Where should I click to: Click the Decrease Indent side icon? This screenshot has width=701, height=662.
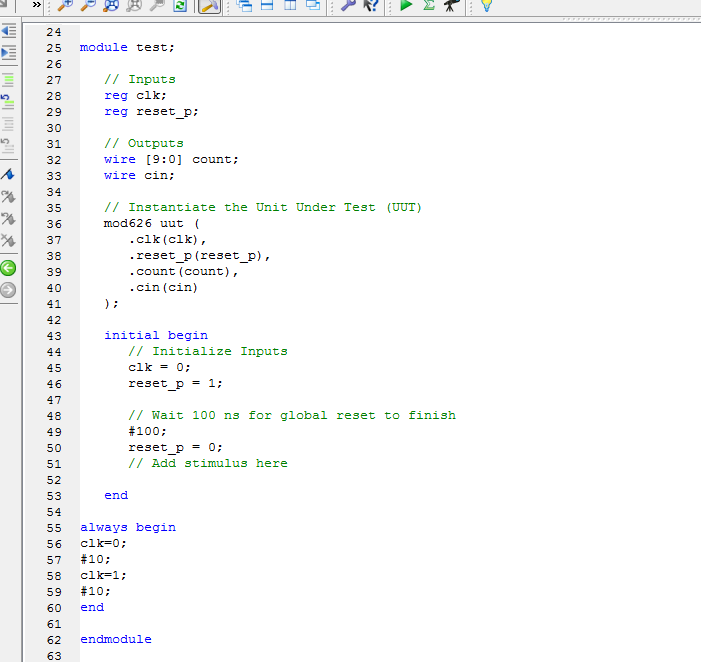[x=8, y=31]
